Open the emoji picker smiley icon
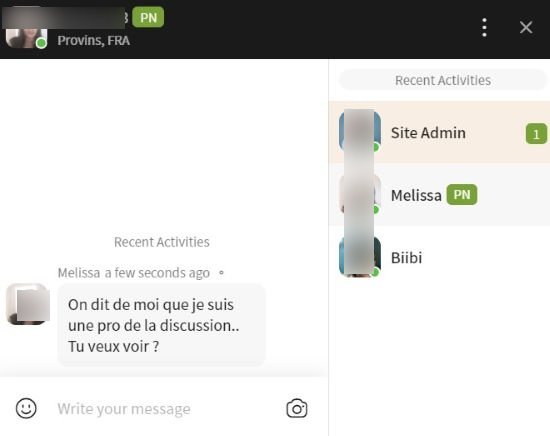Viewport: 550px width, 436px height. pos(26,408)
